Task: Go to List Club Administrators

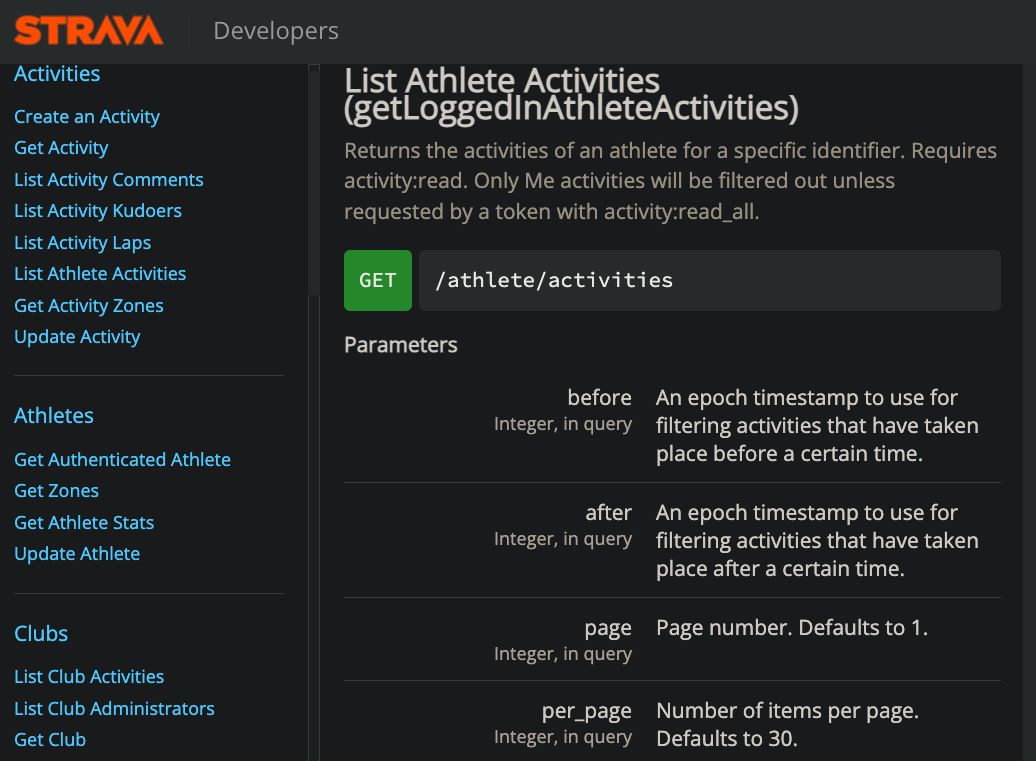Action: pos(114,709)
